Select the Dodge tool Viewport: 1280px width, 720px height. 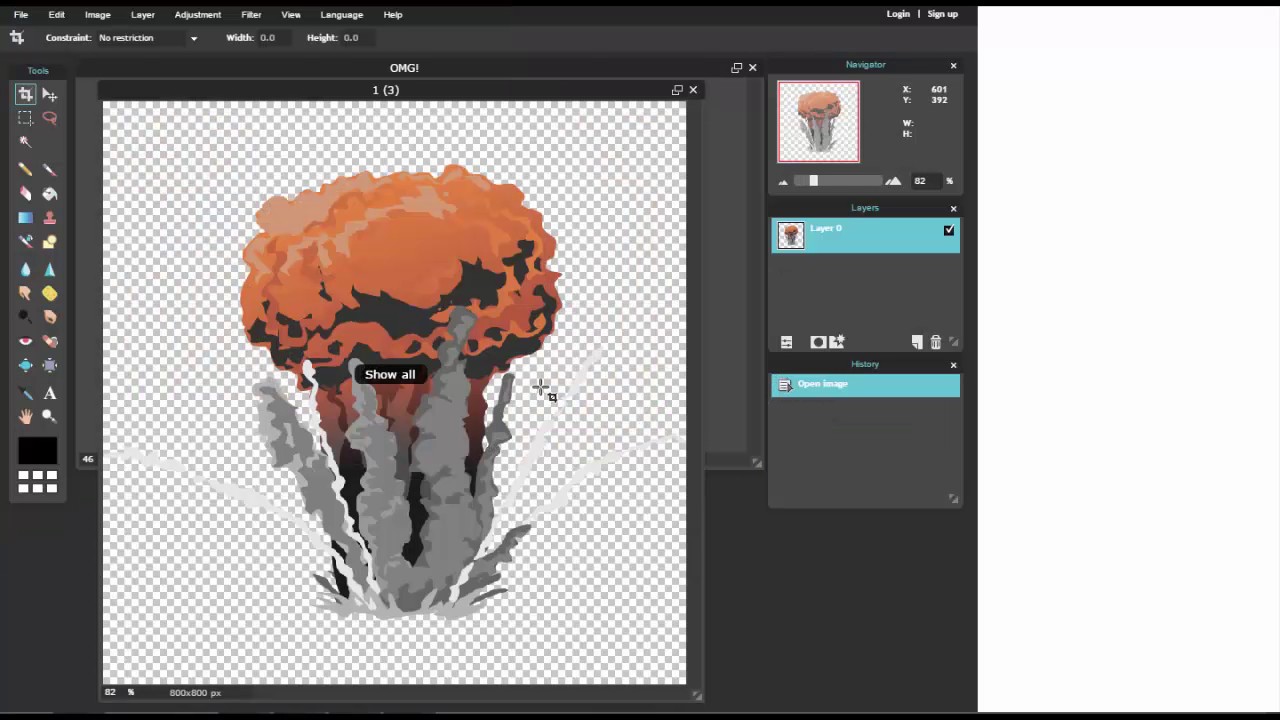pyautogui.click(x=25, y=318)
